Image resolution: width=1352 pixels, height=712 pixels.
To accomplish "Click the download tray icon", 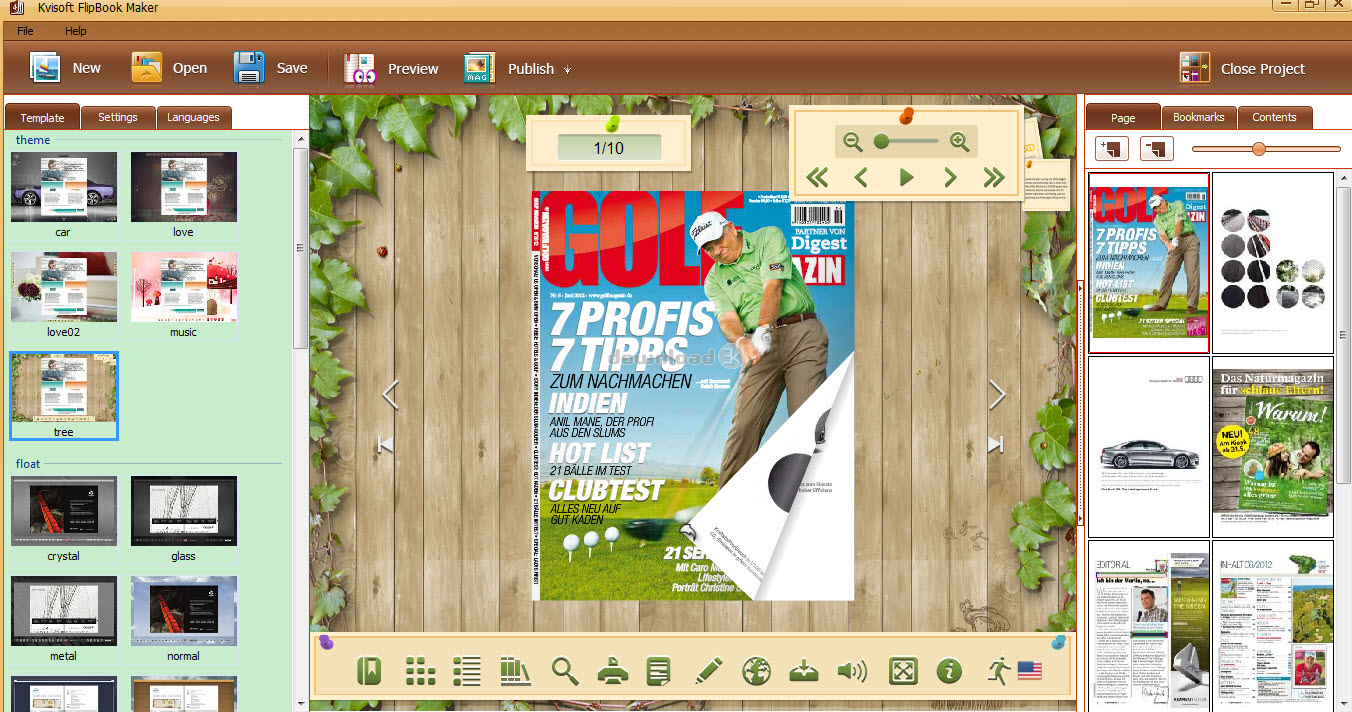I will pyautogui.click(x=804, y=671).
